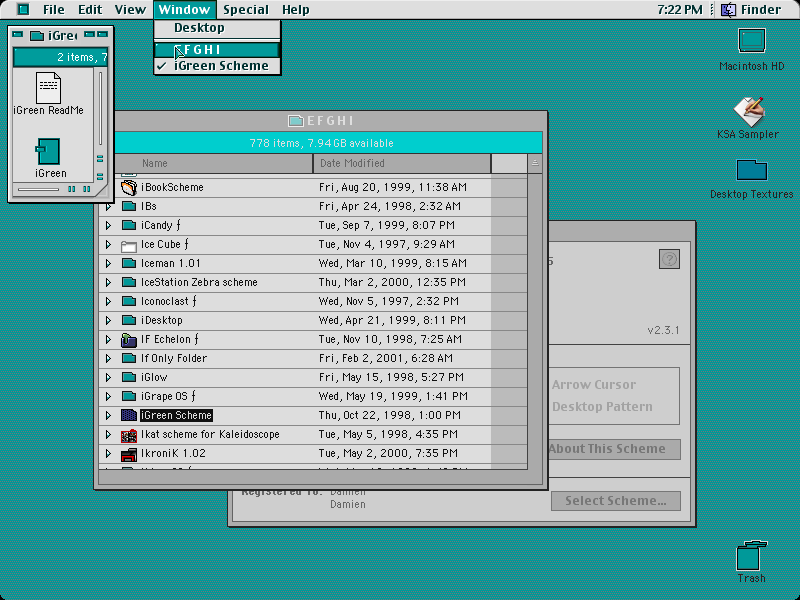Viewport: 800px width, 600px height.
Task: Click the Ikat scheme for Kaleidoscope icon
Action: 129,435
